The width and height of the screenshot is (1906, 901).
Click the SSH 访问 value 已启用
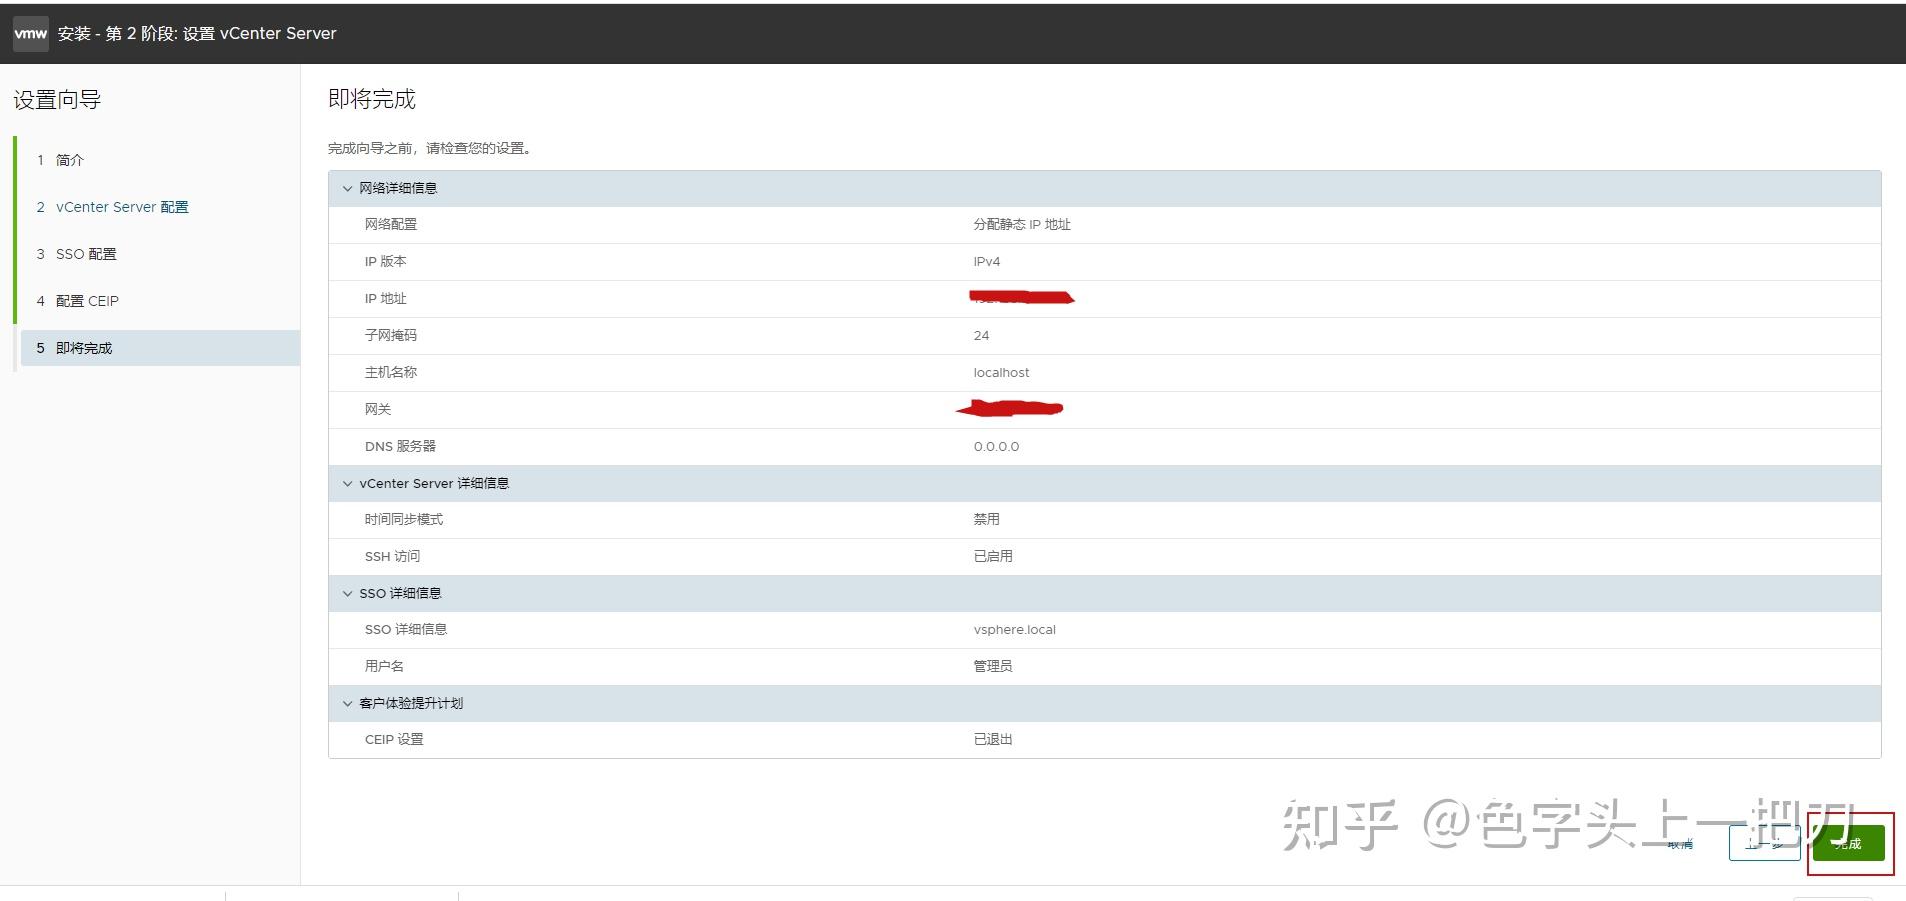tap(993, 557)
